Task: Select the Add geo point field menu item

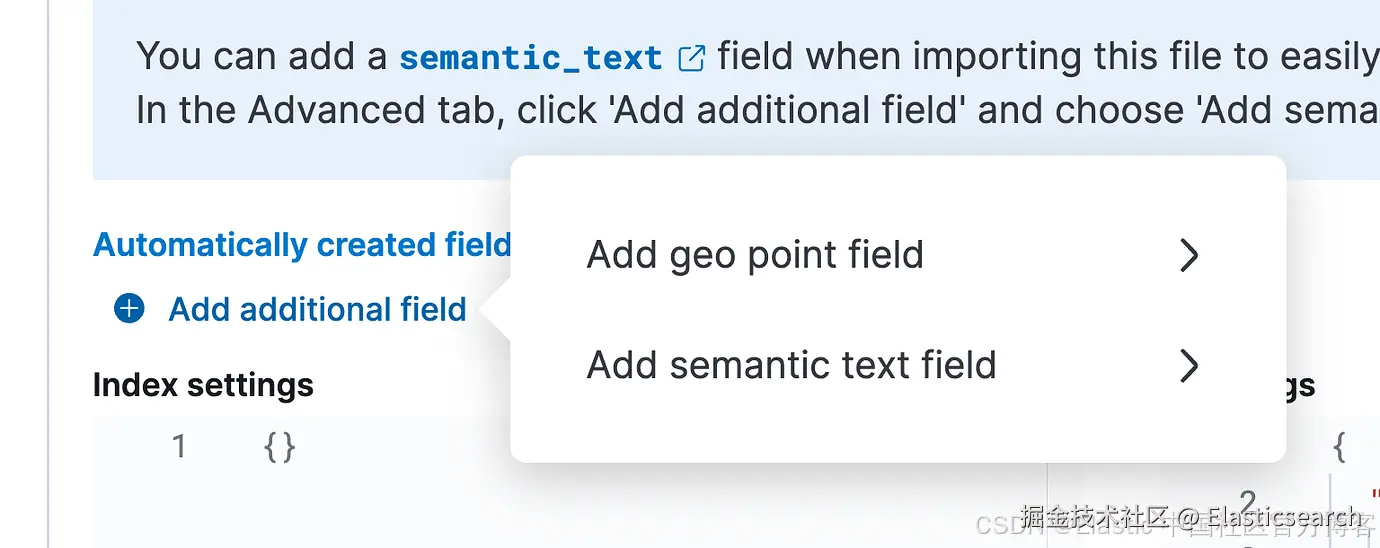Action: click(755, 256)
